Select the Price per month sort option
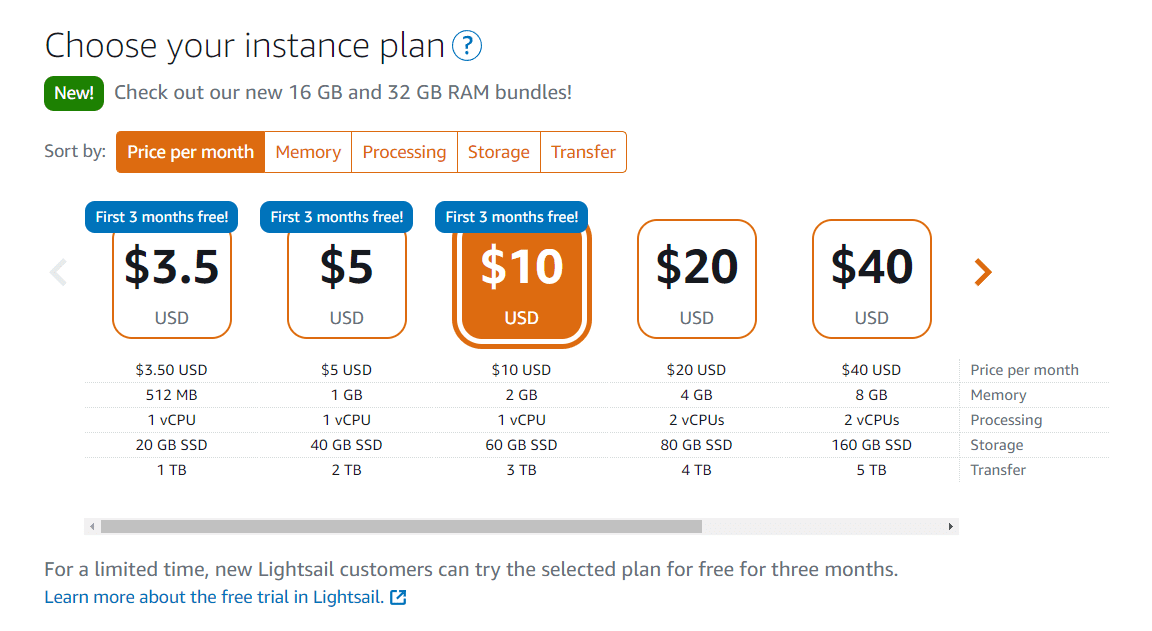This screenshot has height=631, width=1152. tap(189, 151)
